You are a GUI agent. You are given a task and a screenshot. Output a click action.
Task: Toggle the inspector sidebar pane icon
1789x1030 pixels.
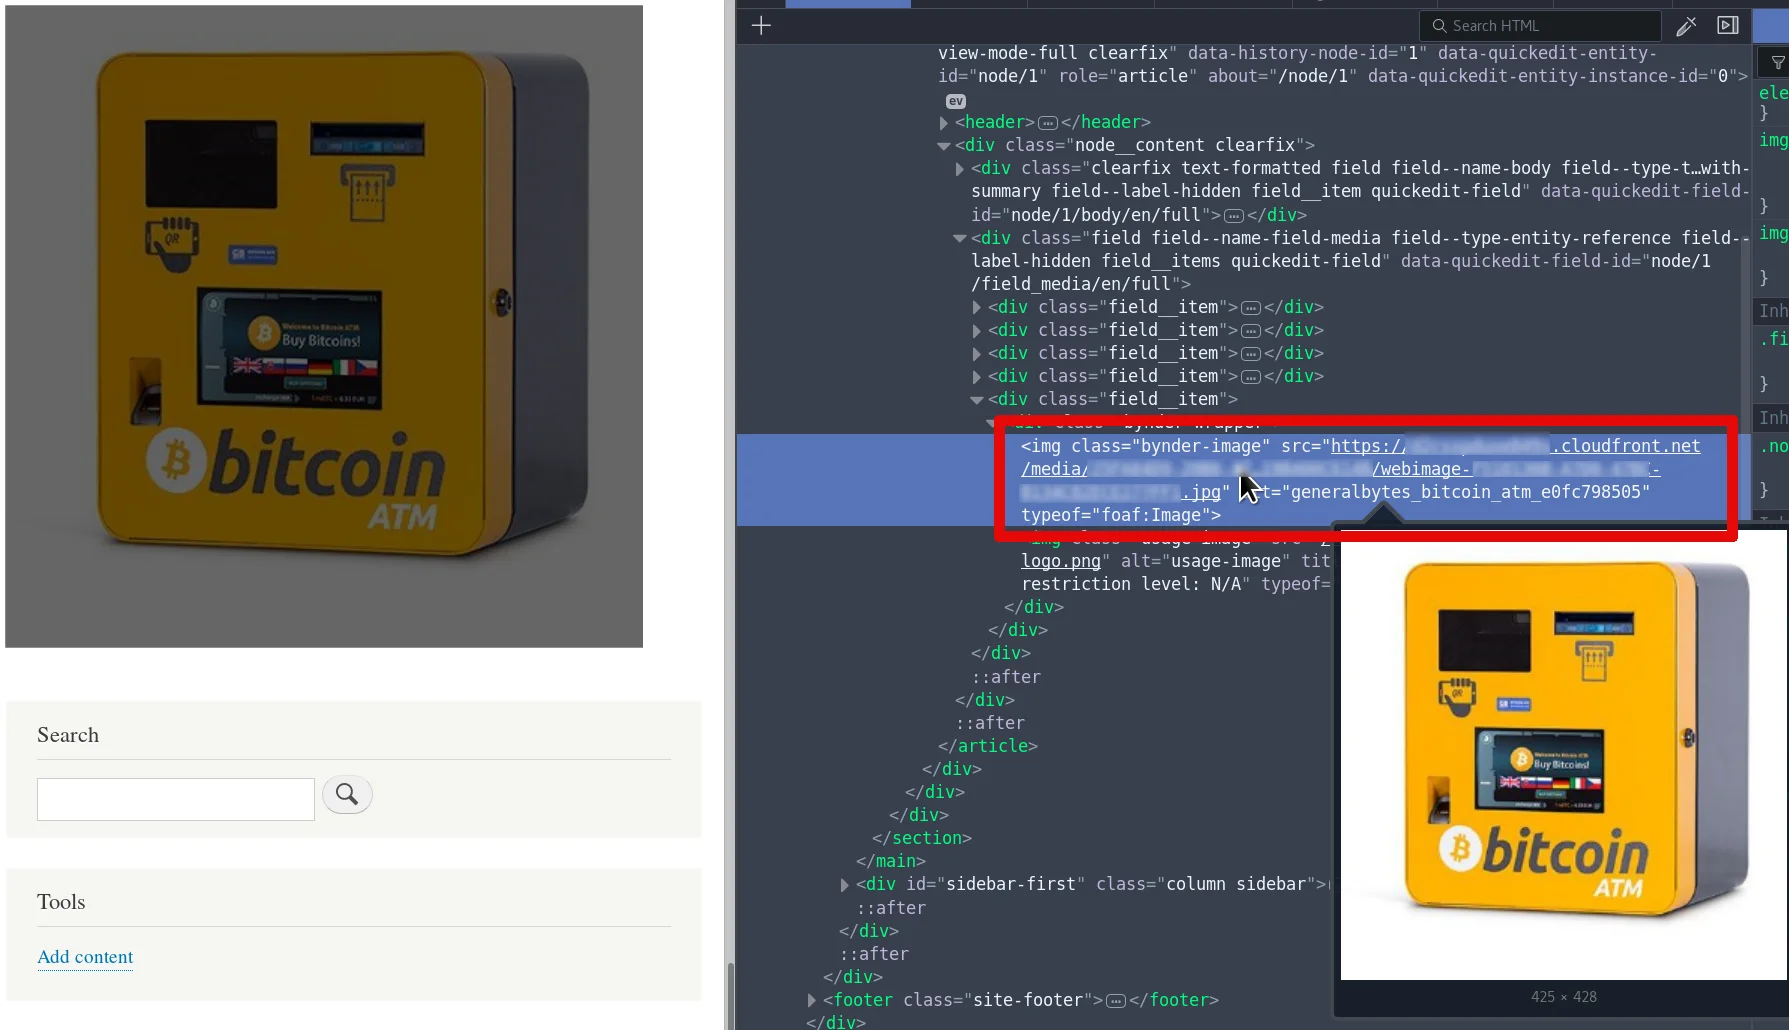coord(1728,26)
